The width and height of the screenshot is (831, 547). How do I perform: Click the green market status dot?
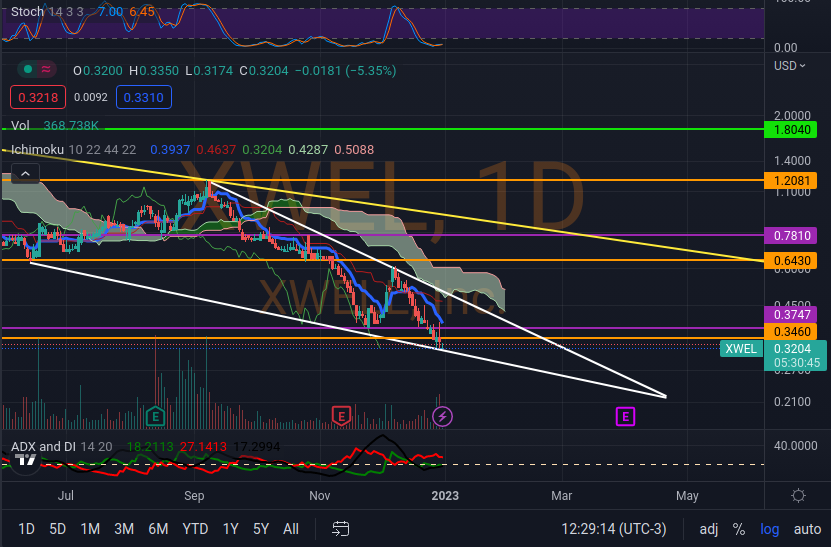pos(28,69)
